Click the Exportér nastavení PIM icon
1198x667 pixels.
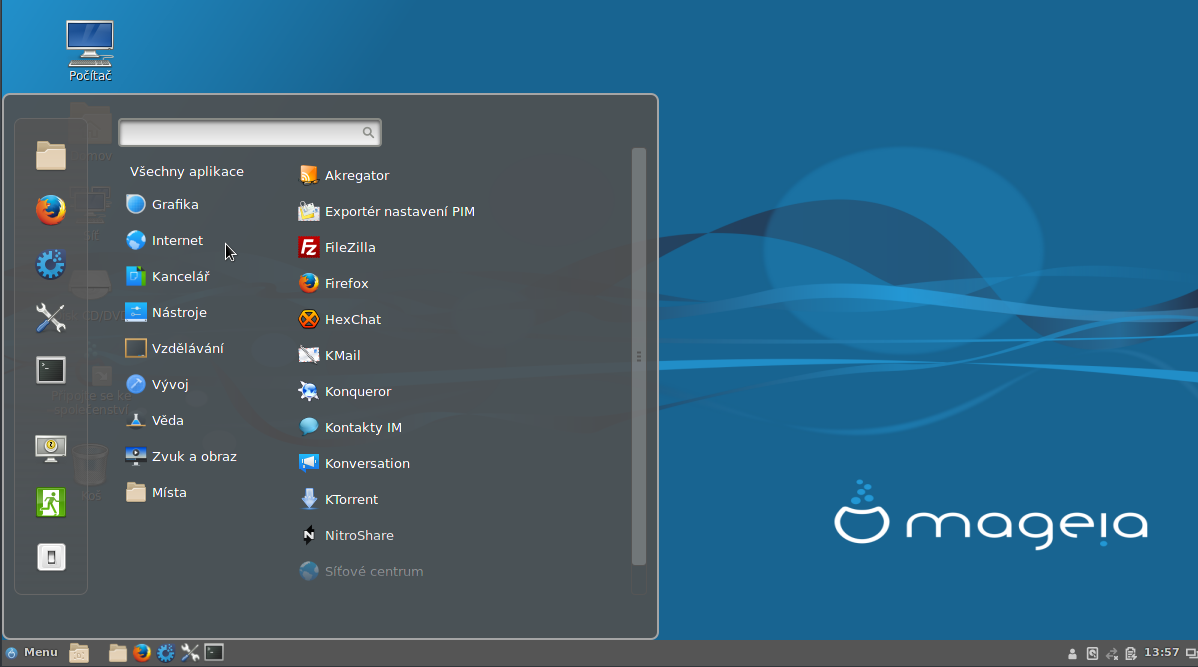[x=309, y=211]
